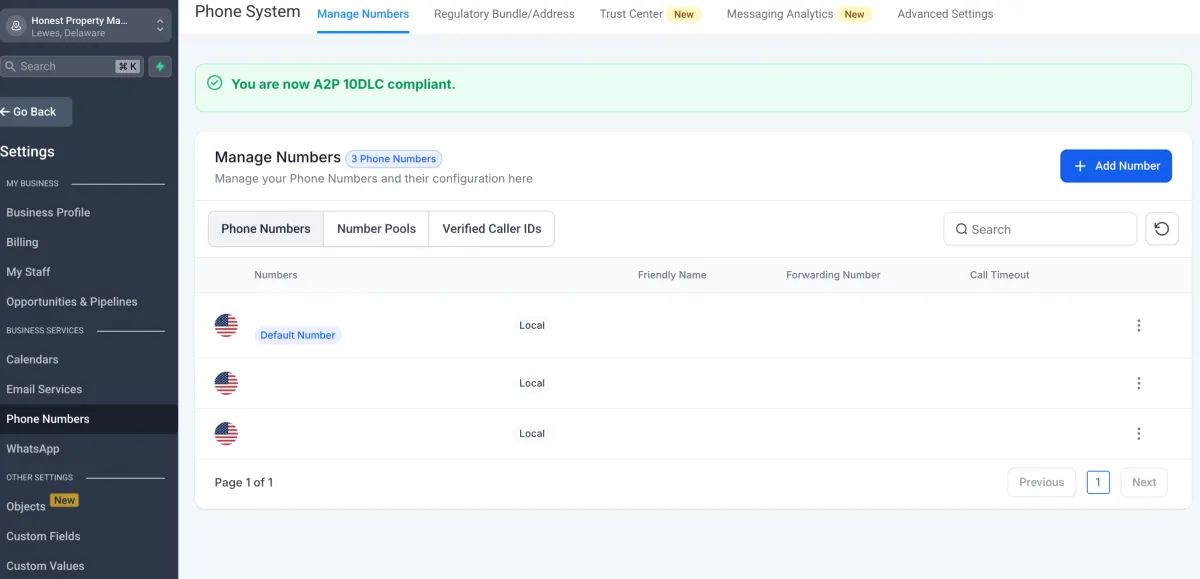
Task: Click the Next page button
Action: pyautogui.click(x=1144, y=482)
